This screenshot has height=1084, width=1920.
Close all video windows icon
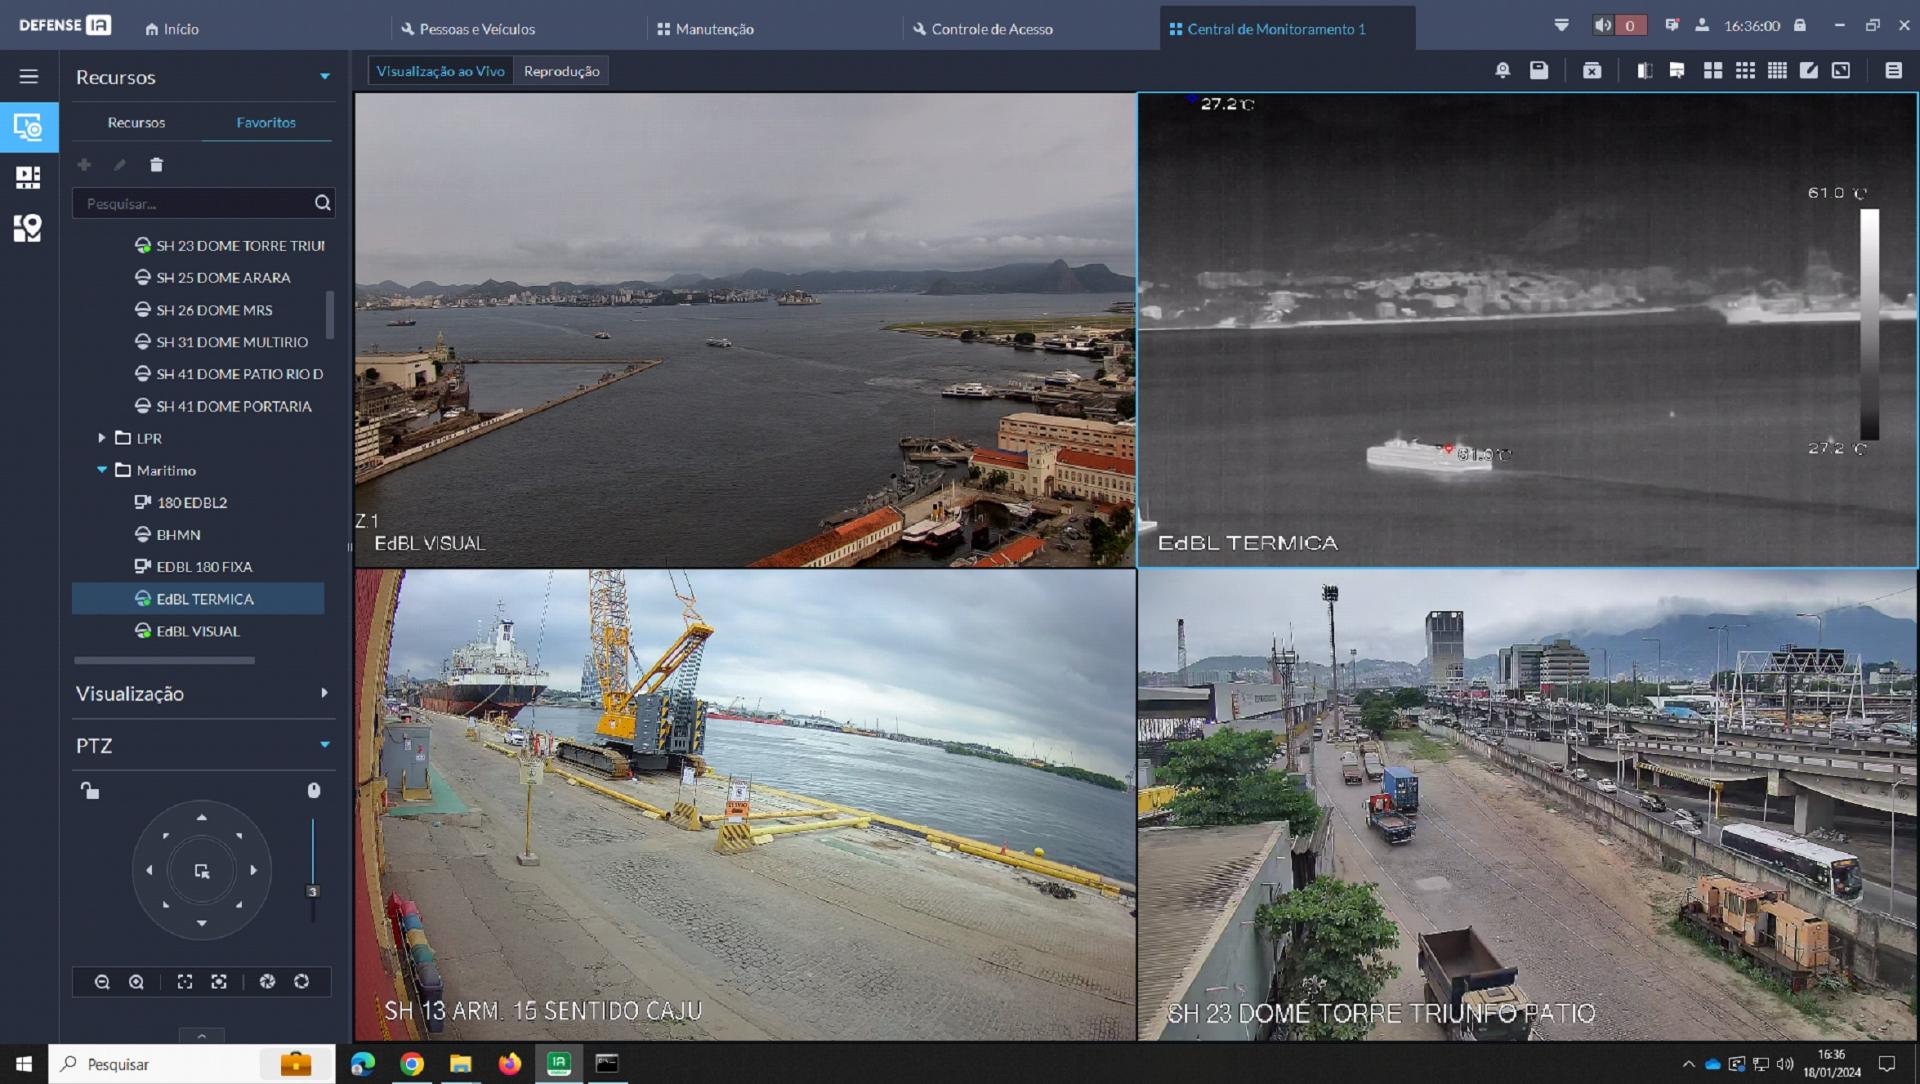1592,70
